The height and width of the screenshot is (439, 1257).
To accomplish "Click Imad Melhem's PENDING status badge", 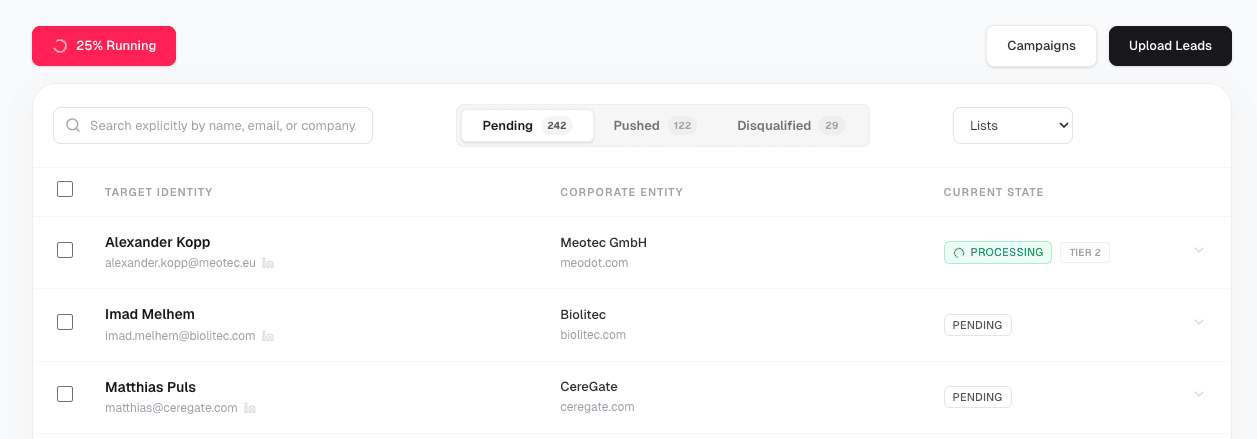I will click(977, 325).
